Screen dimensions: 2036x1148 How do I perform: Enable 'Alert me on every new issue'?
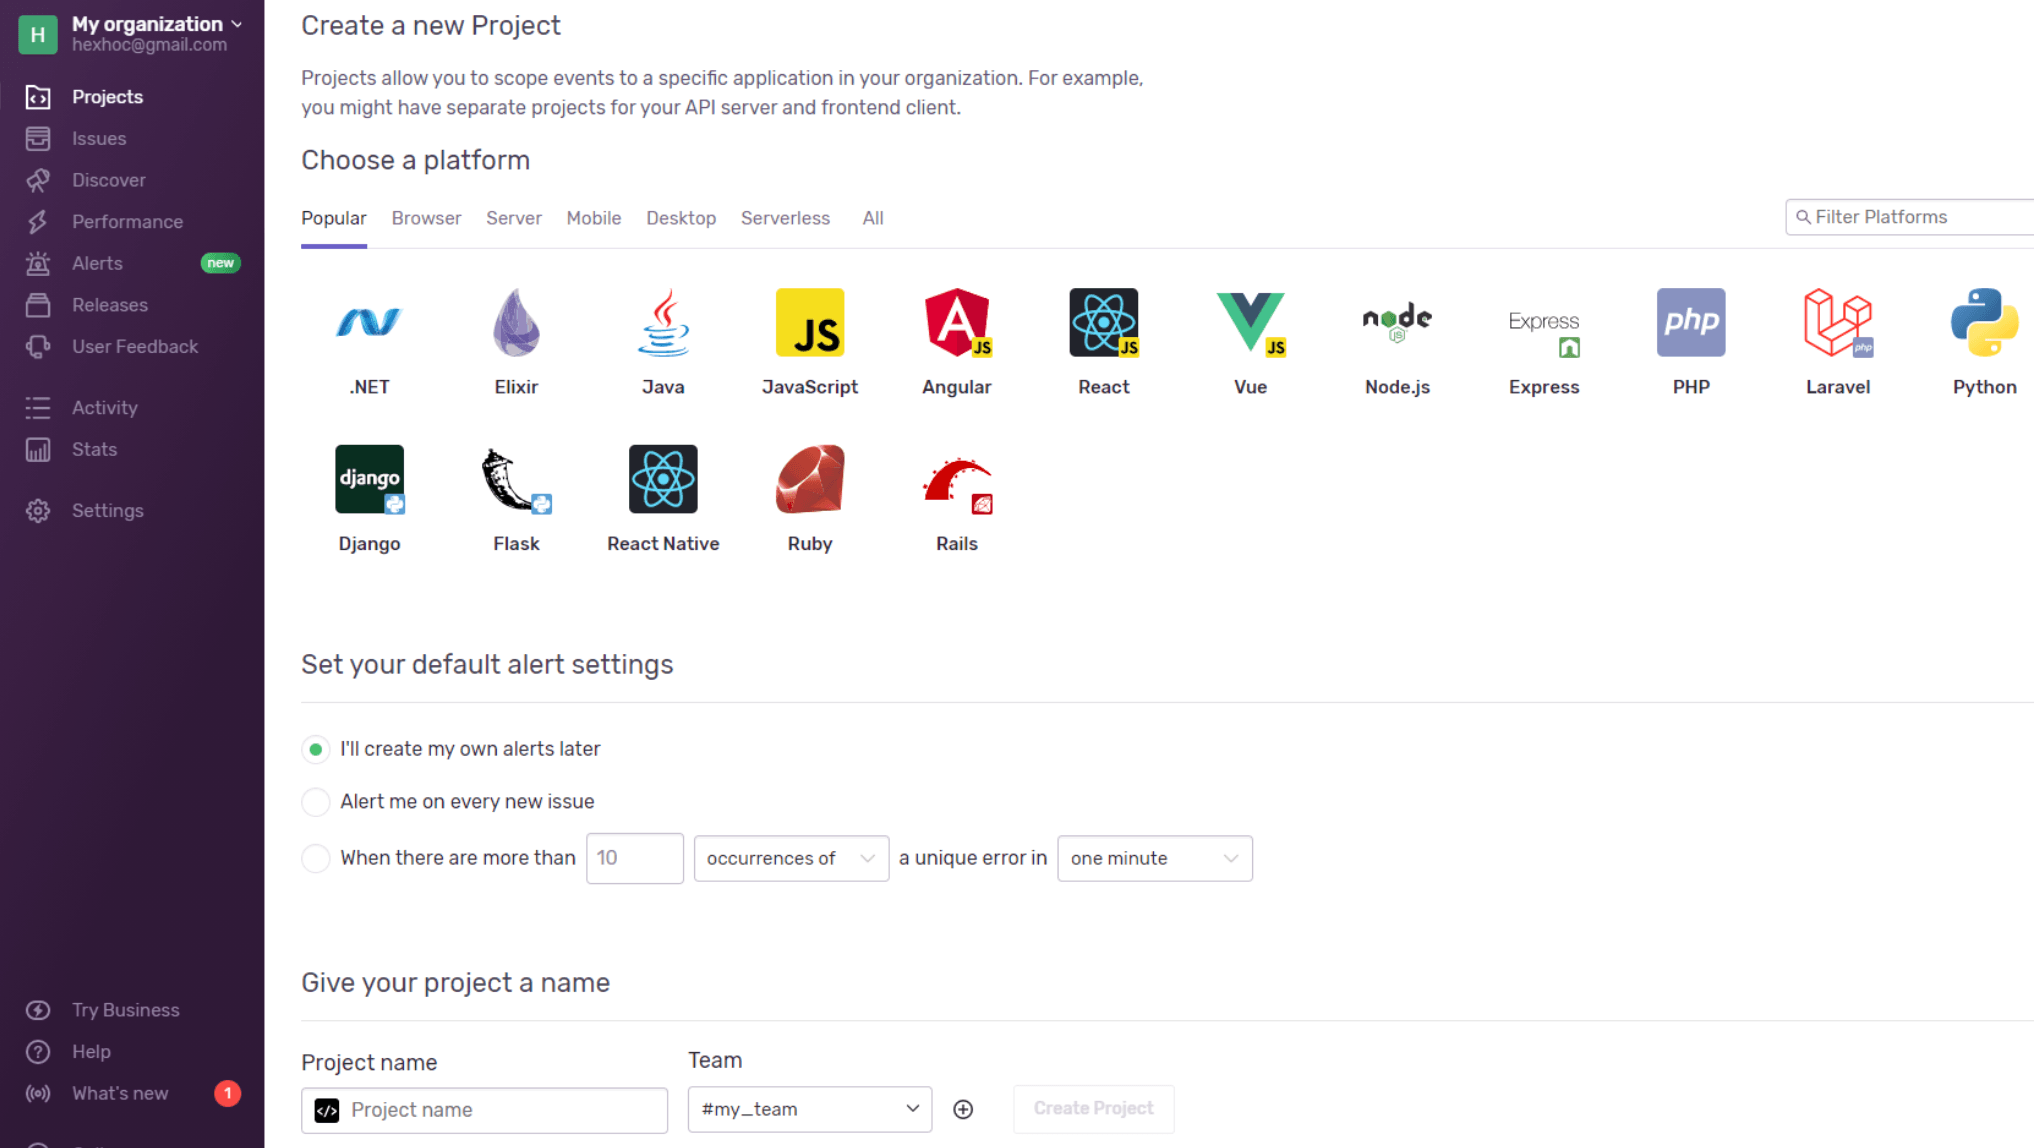(x=316, y=802)
